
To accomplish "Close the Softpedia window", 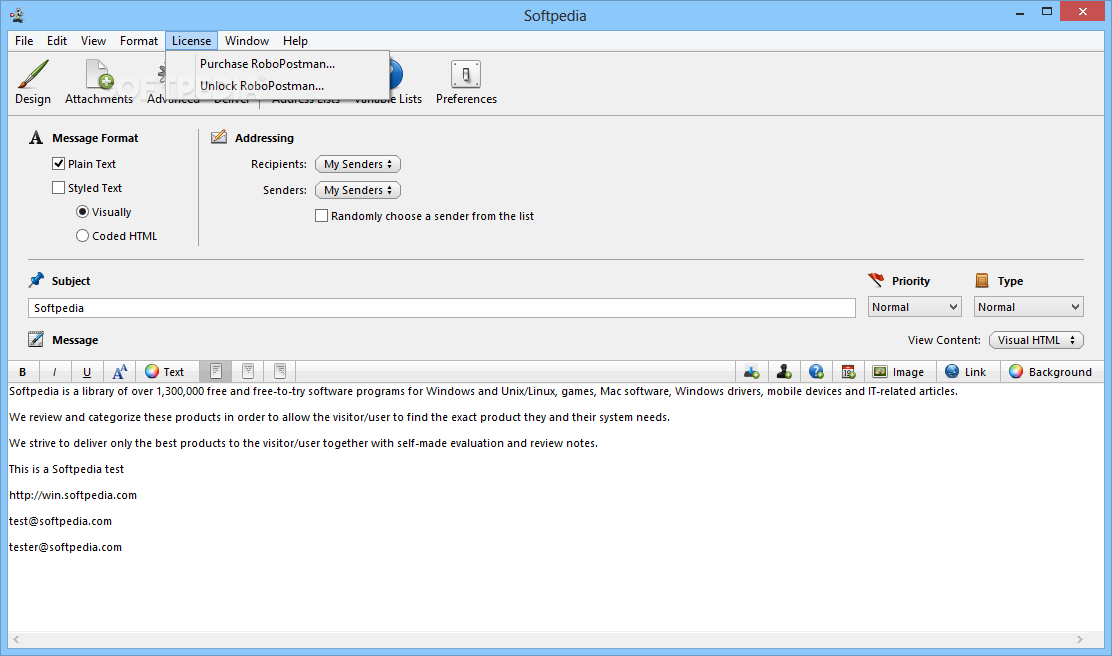I will tap(1083, 11).
